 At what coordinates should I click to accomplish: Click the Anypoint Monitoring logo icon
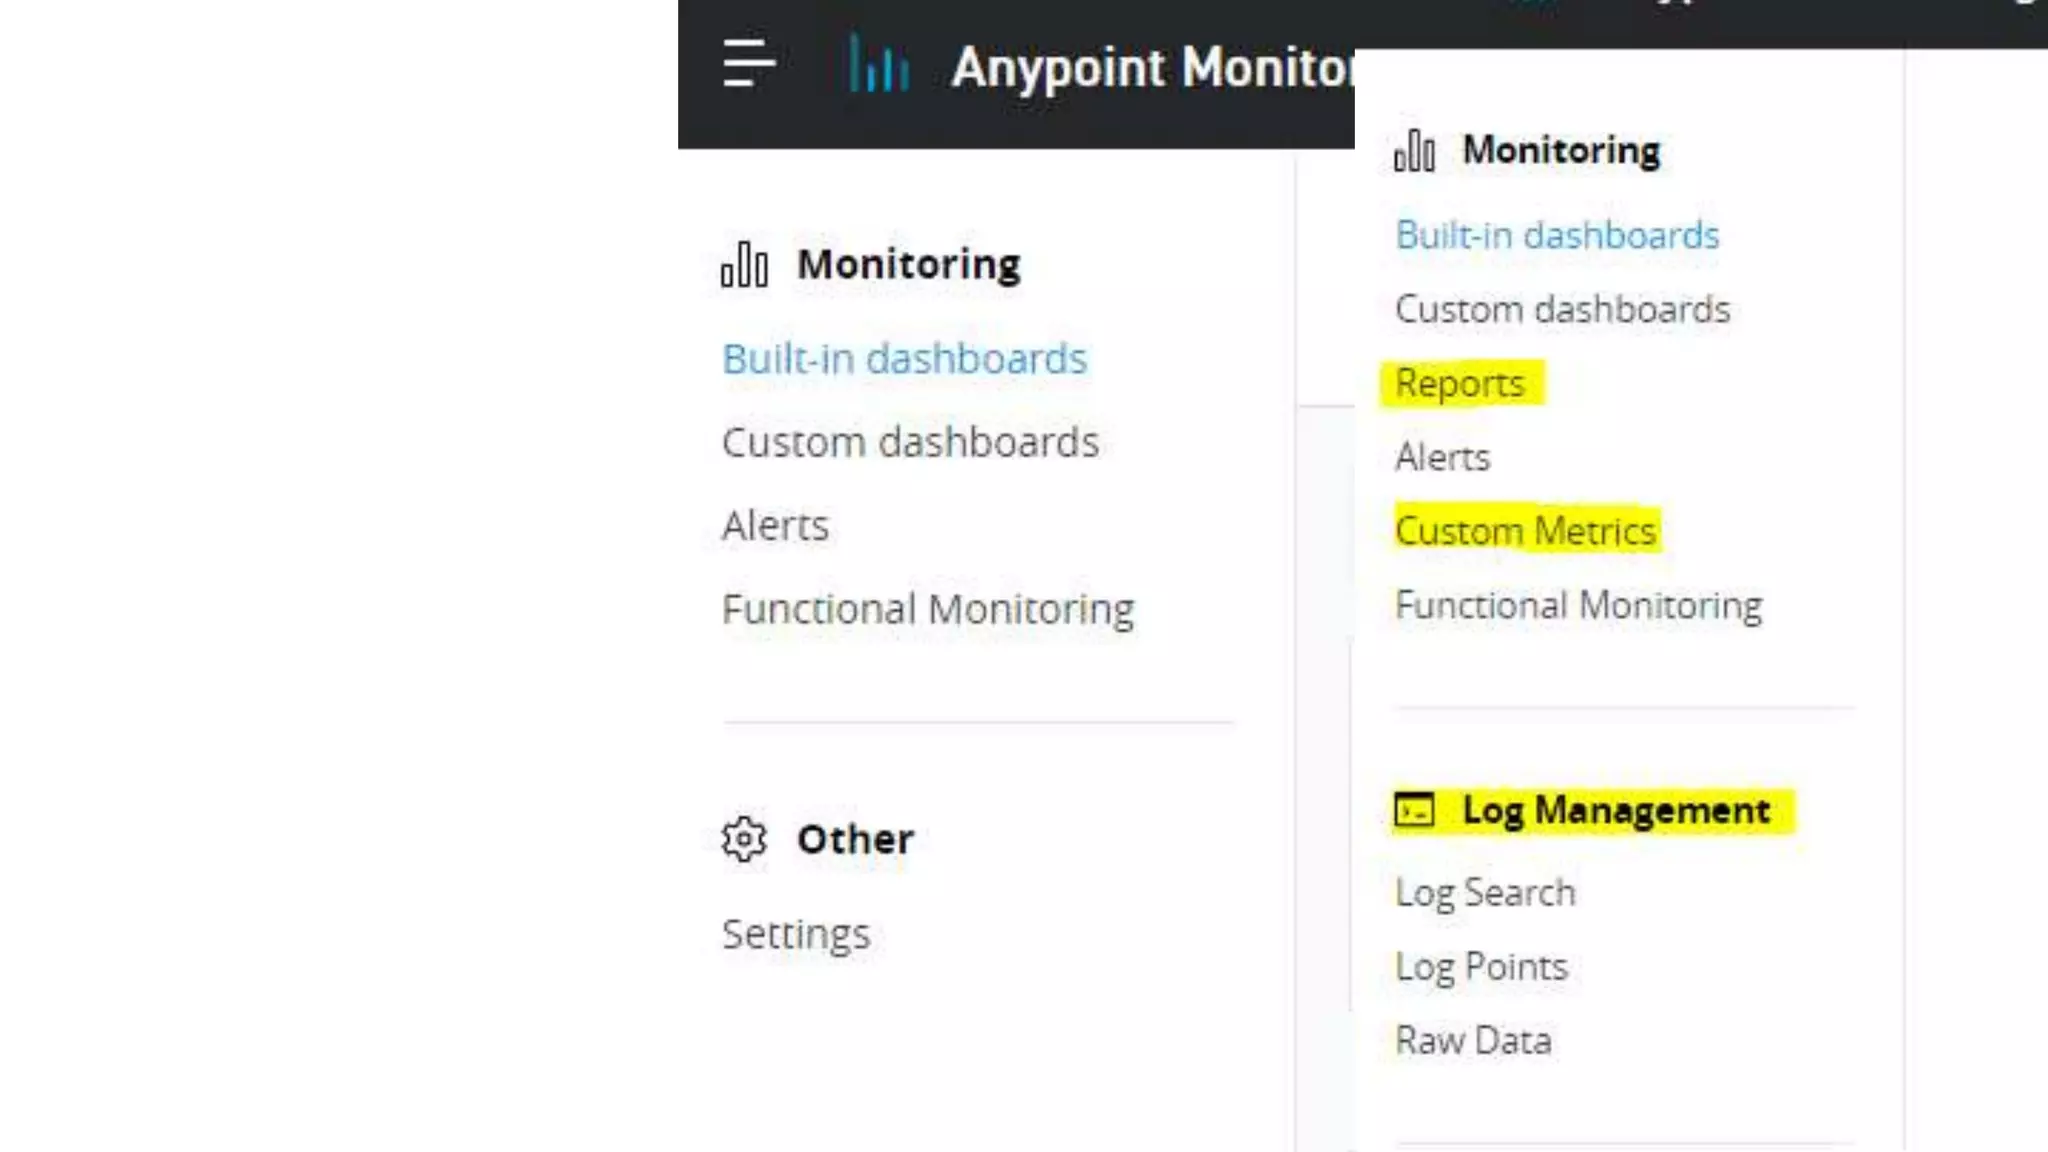[x=878, y=64]
